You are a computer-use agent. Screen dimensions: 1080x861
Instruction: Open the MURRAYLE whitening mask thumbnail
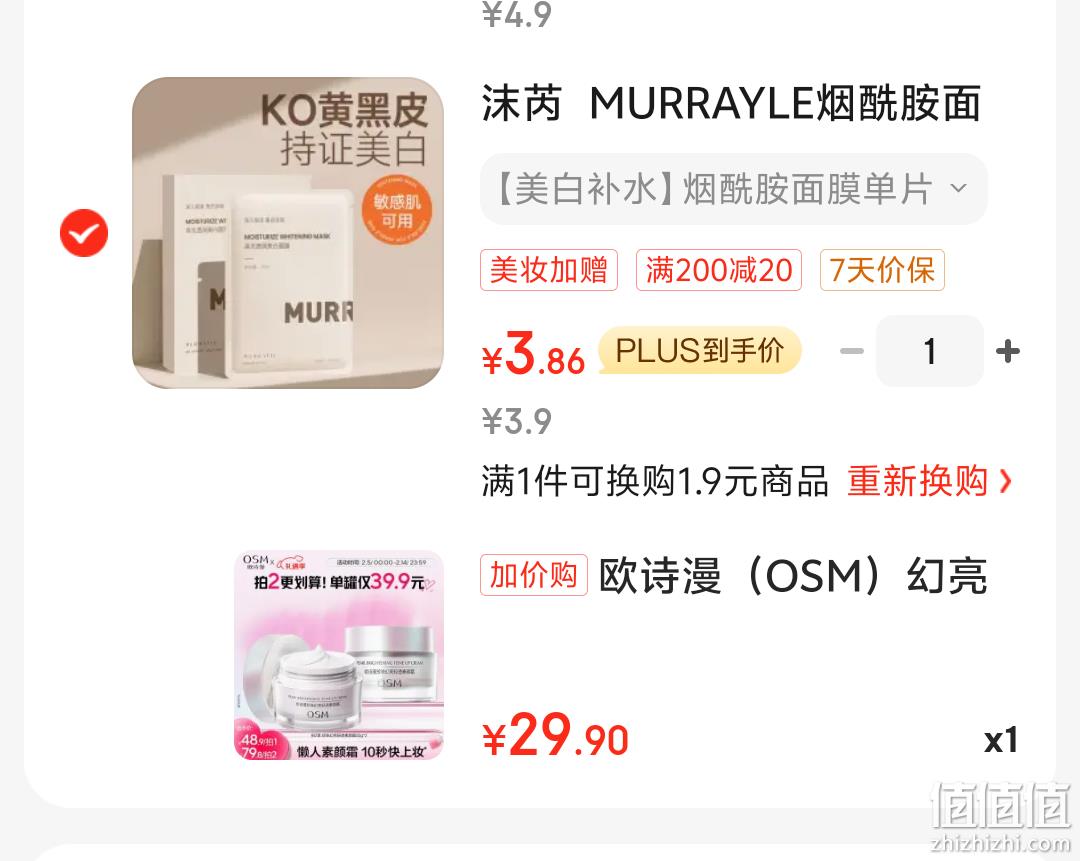pyautogui.click(x=288, y=233)
